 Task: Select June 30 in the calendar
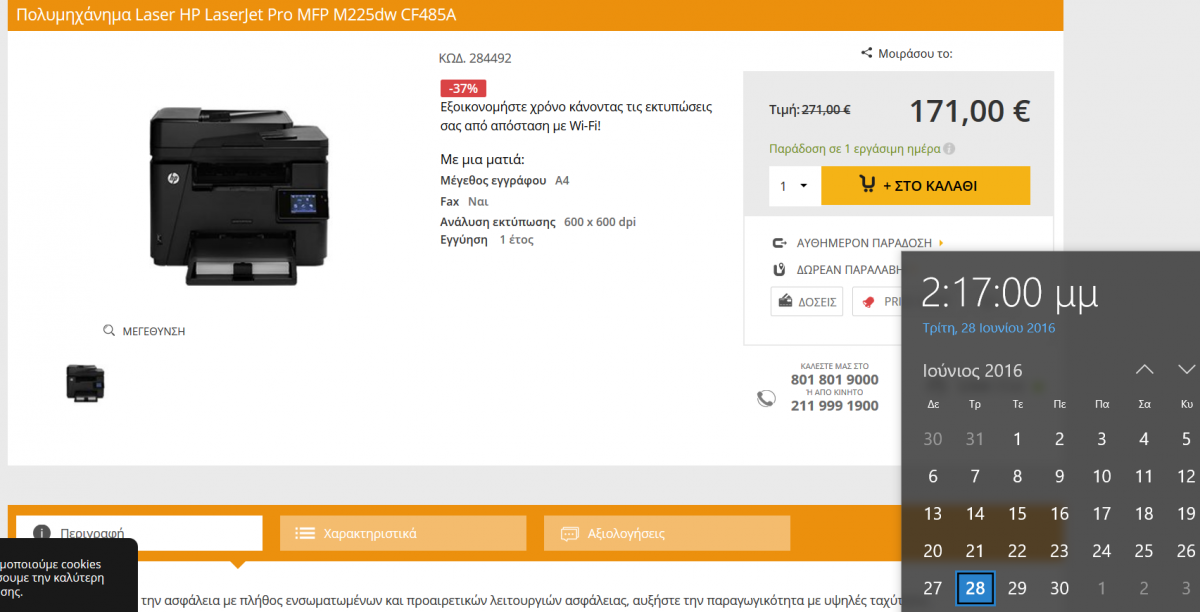(1059, 588)
